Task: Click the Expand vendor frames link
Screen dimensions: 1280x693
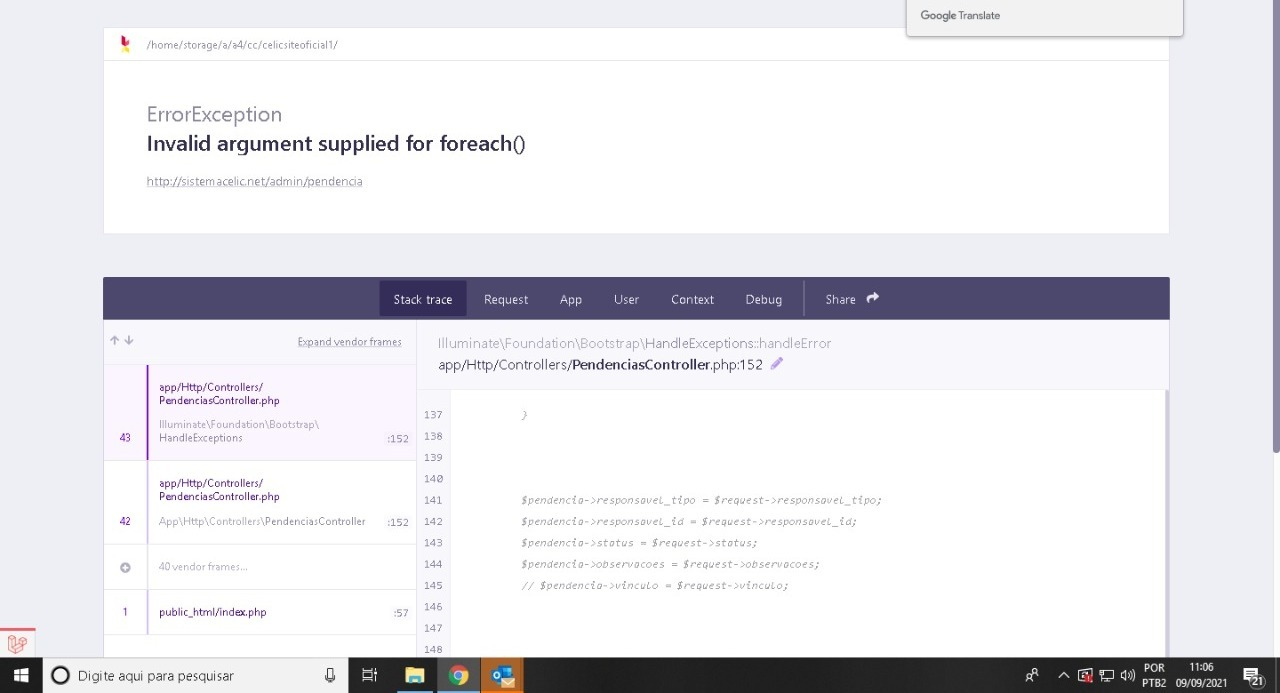Action: coord(349,341)
